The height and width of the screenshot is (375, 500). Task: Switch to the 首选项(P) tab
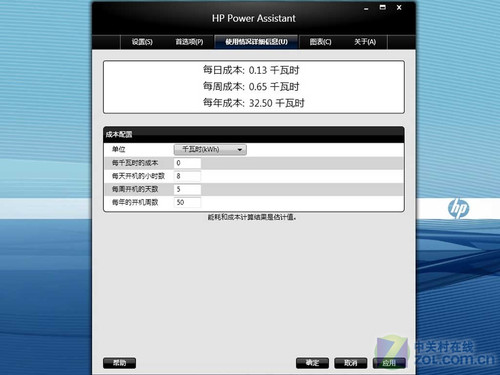[x=189, y=42]
